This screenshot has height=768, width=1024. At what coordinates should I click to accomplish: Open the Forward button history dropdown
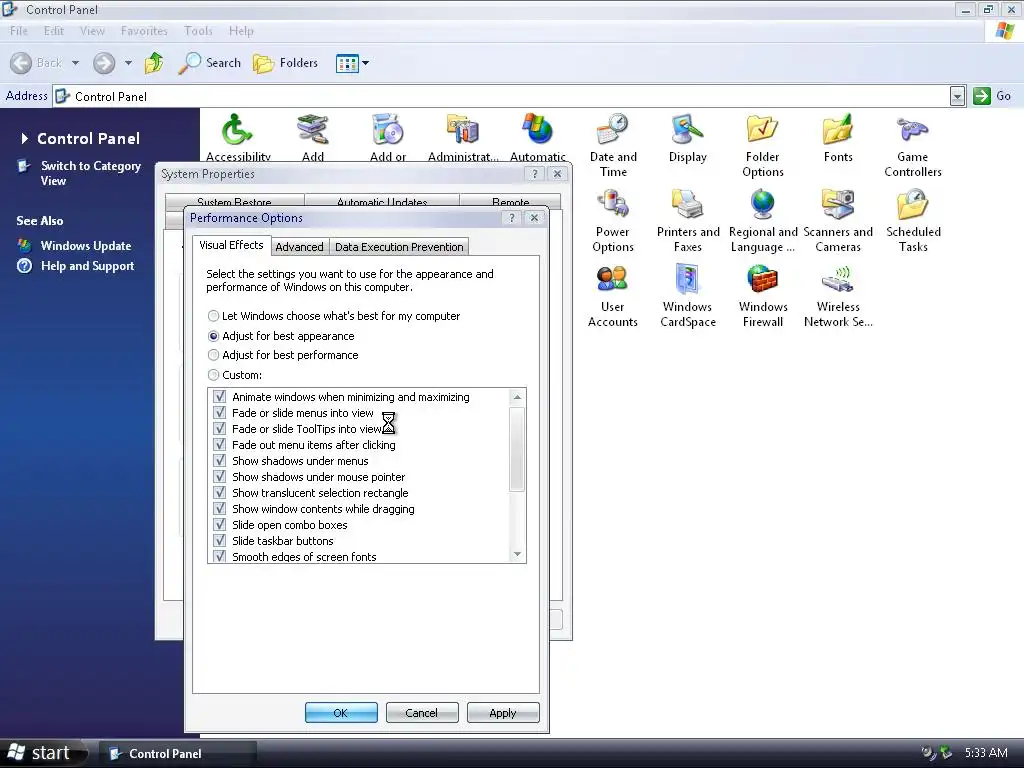click(128, 63)
